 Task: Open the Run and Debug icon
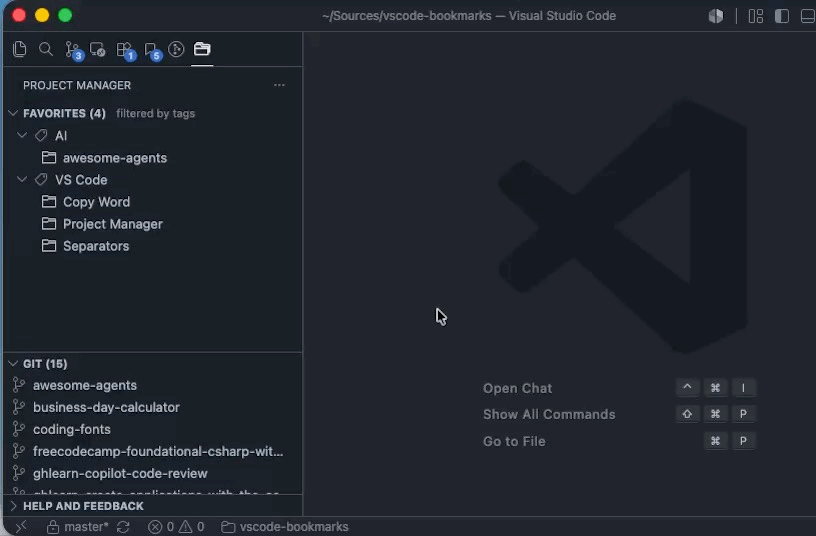coord(176,49)
